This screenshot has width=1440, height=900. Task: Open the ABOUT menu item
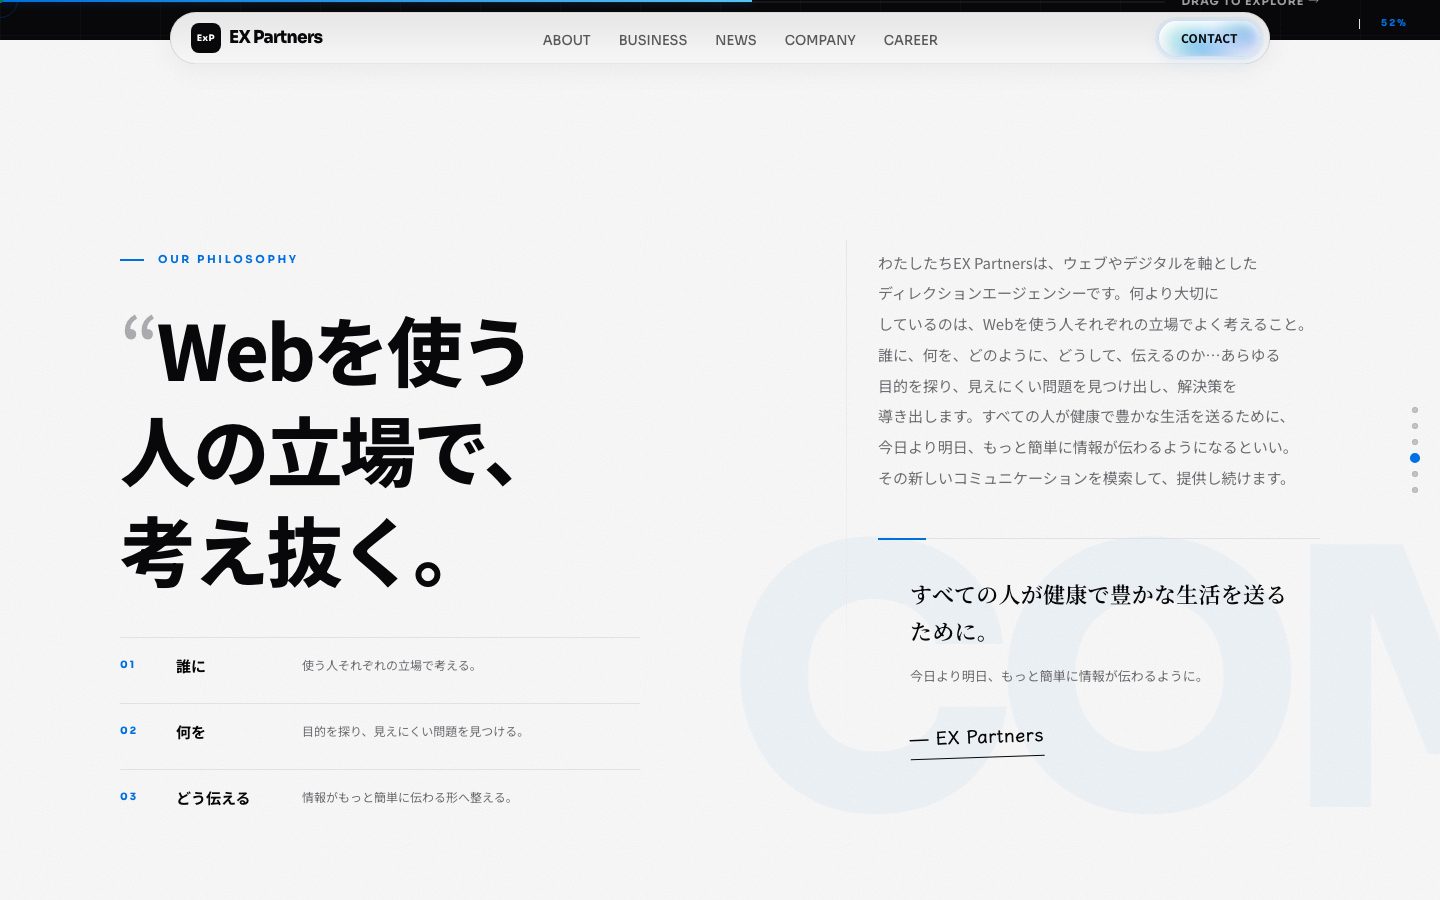[567, 40]
